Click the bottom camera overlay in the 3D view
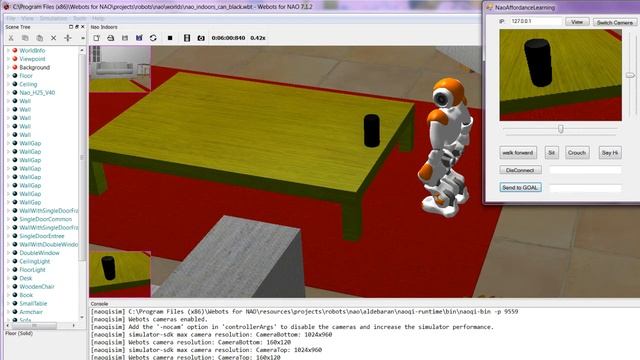The width and height of the screenshot is (640, 360). pyautogui.click(x=120, y=274)
